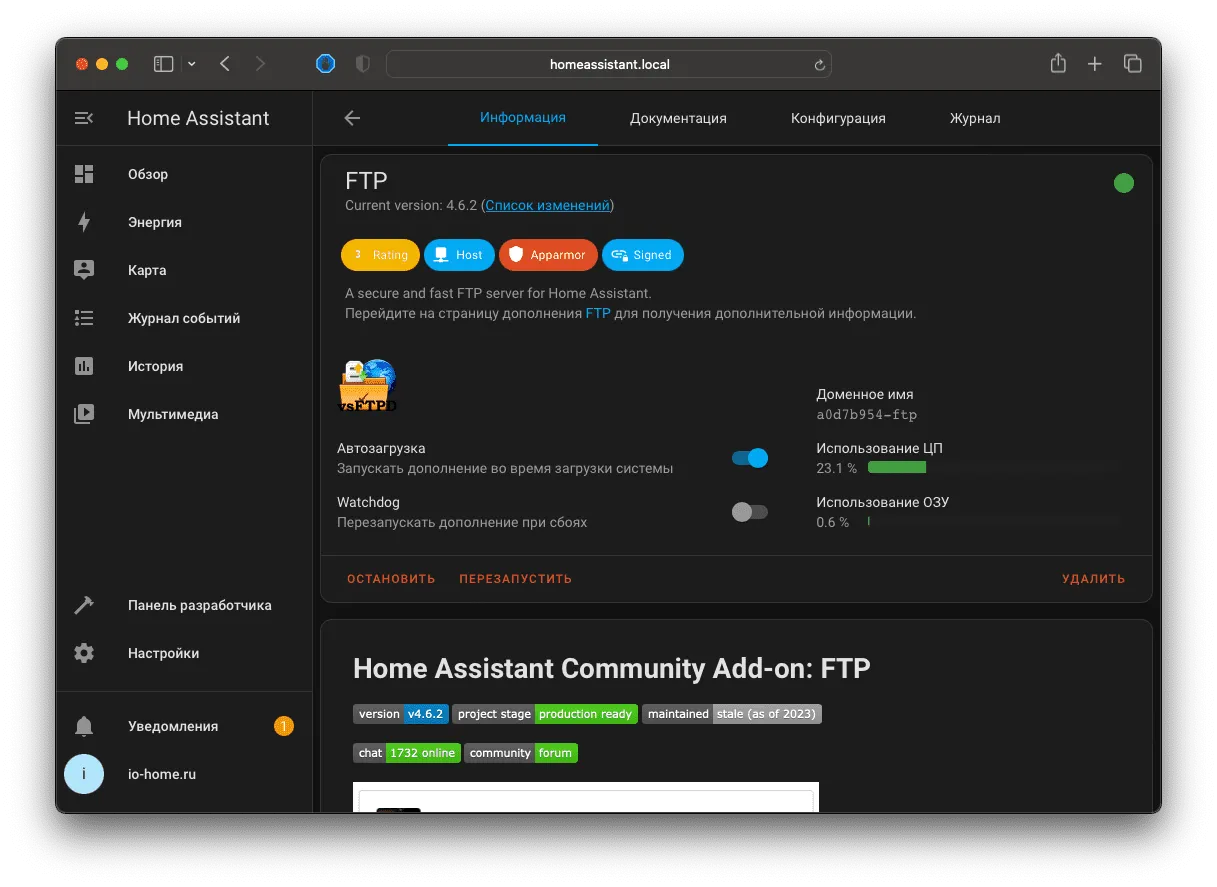Show Safari tab overview
The image size is (1217, 887).
click(x=1133, y=64)
